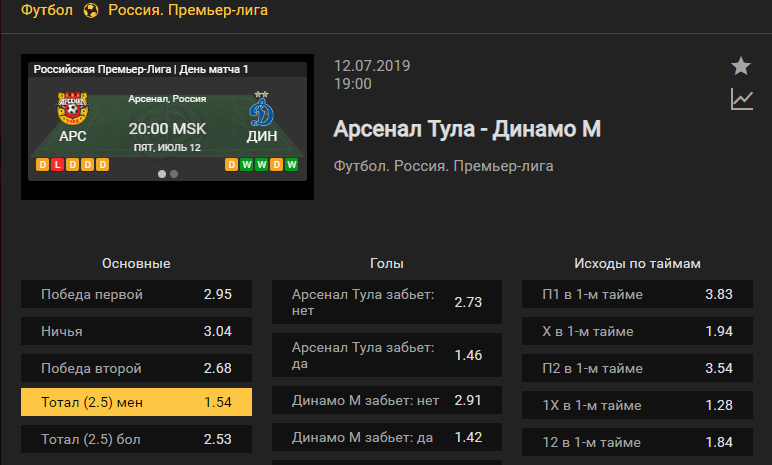Pick Х в 1-м тайме at 1.94
Image resolution: width=772 pixels, height=465 pixels.
point(638,331)
